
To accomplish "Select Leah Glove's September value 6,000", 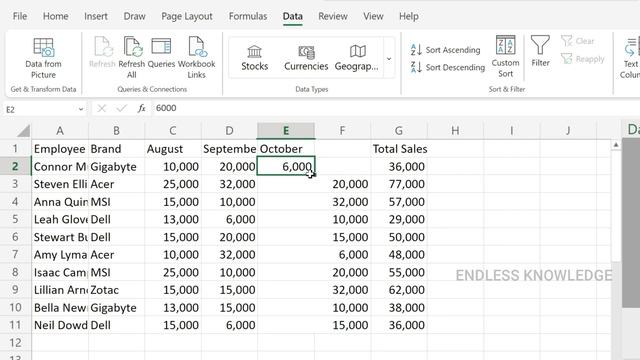I will (229, 219).
